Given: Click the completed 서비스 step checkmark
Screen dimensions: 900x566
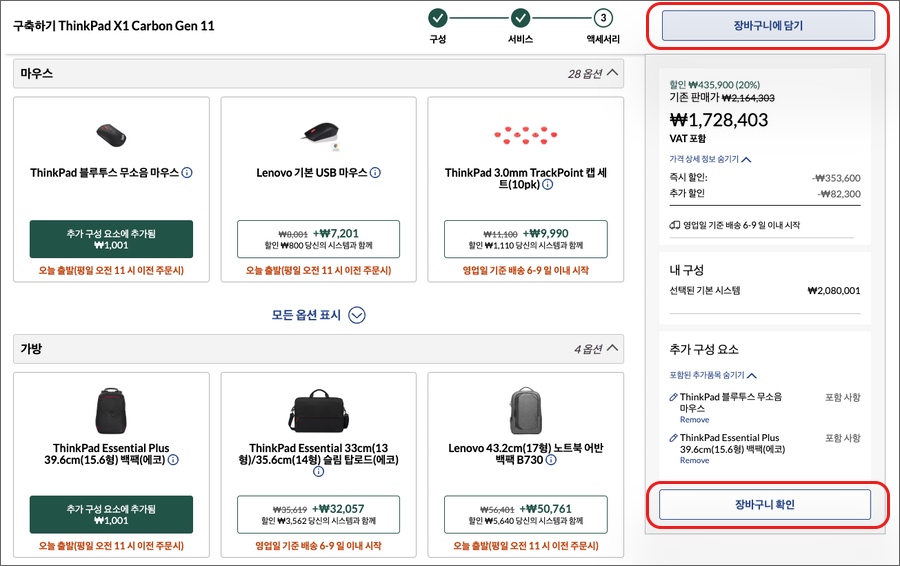Looking at the screenshot, I should [x=521, y=18].
